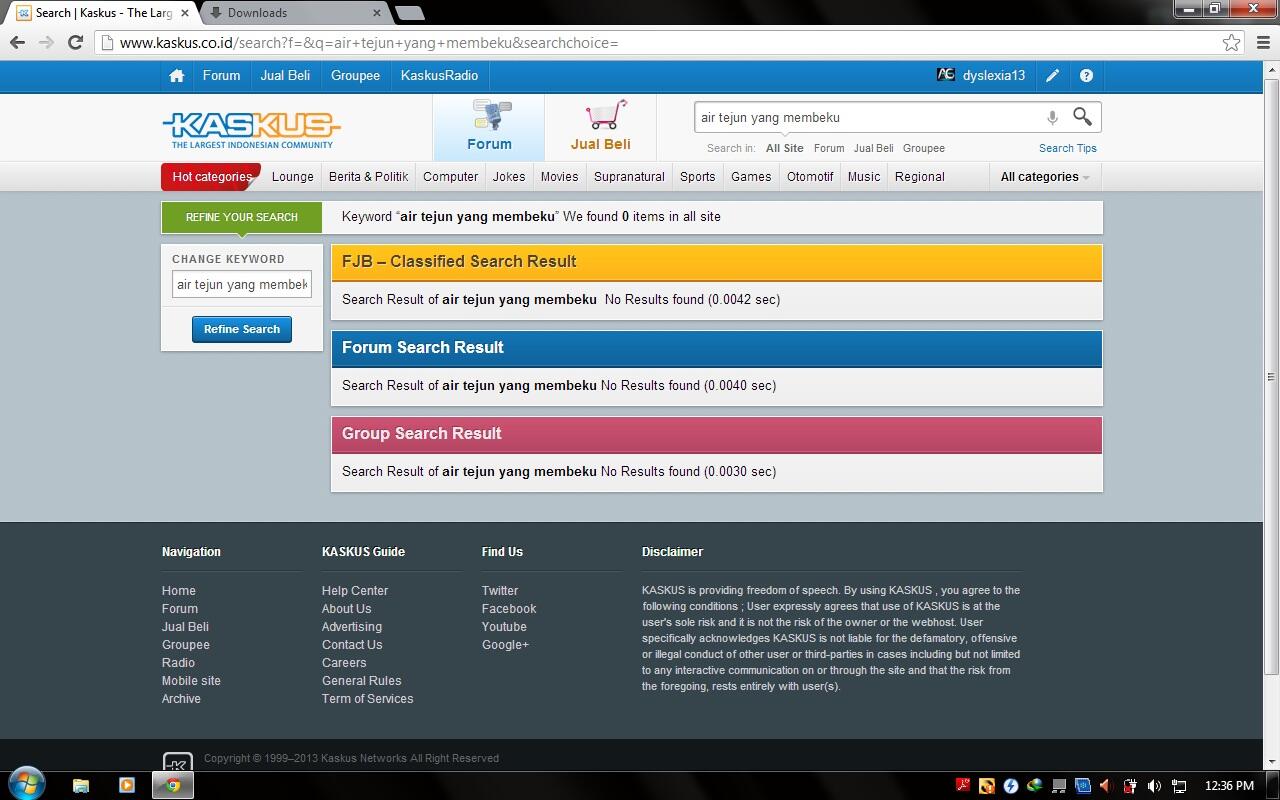Screen dimensions: 1280x800
Task: Reload the page
Action: pos(75,42)
